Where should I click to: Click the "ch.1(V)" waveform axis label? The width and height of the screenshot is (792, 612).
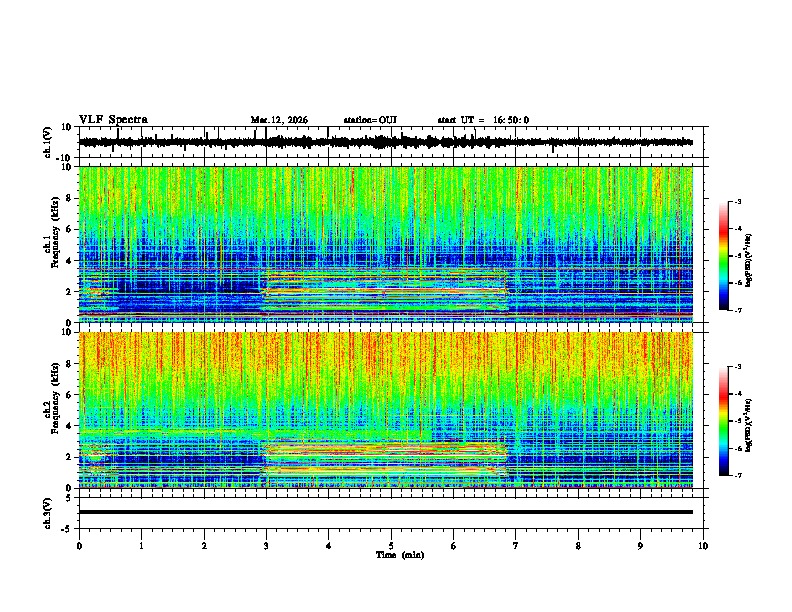click(x=48, y=142)
